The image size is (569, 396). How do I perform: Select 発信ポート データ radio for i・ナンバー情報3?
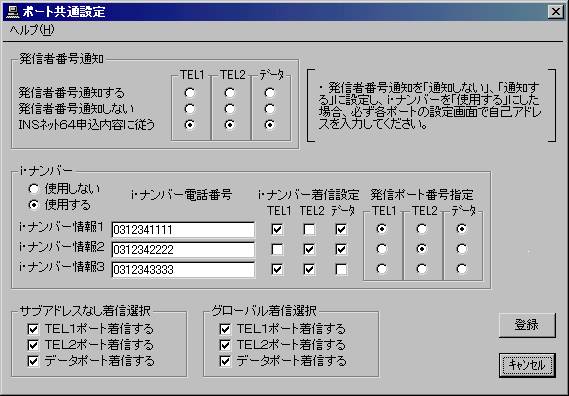pos(462,269)
